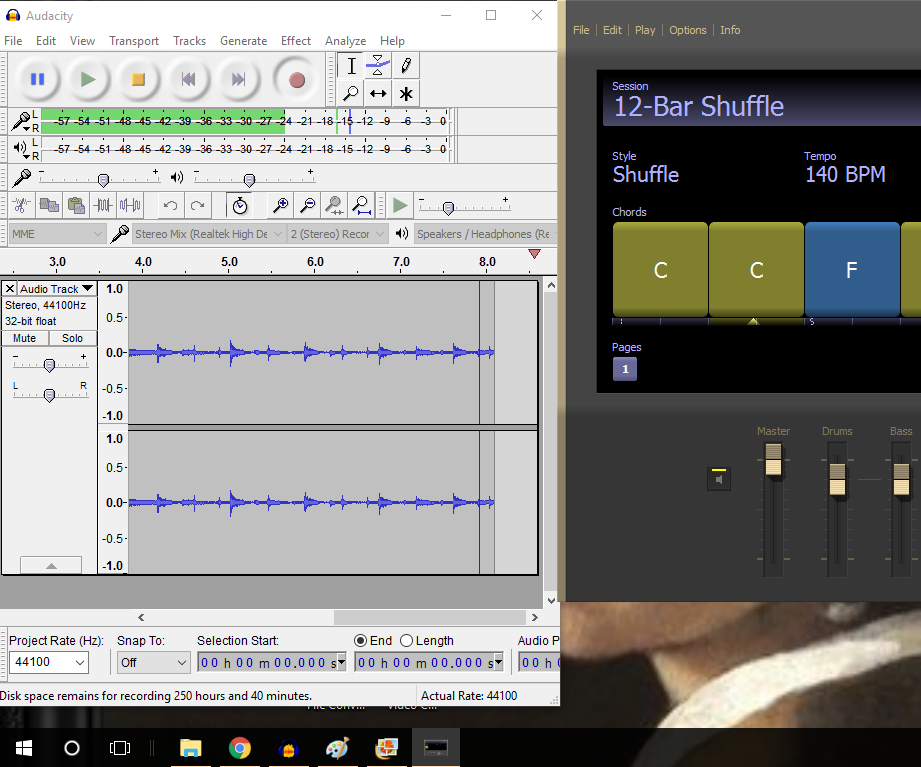Click the Zoom In magnifier icon
The image size is (921, 767).
click(x=282, y=205)
